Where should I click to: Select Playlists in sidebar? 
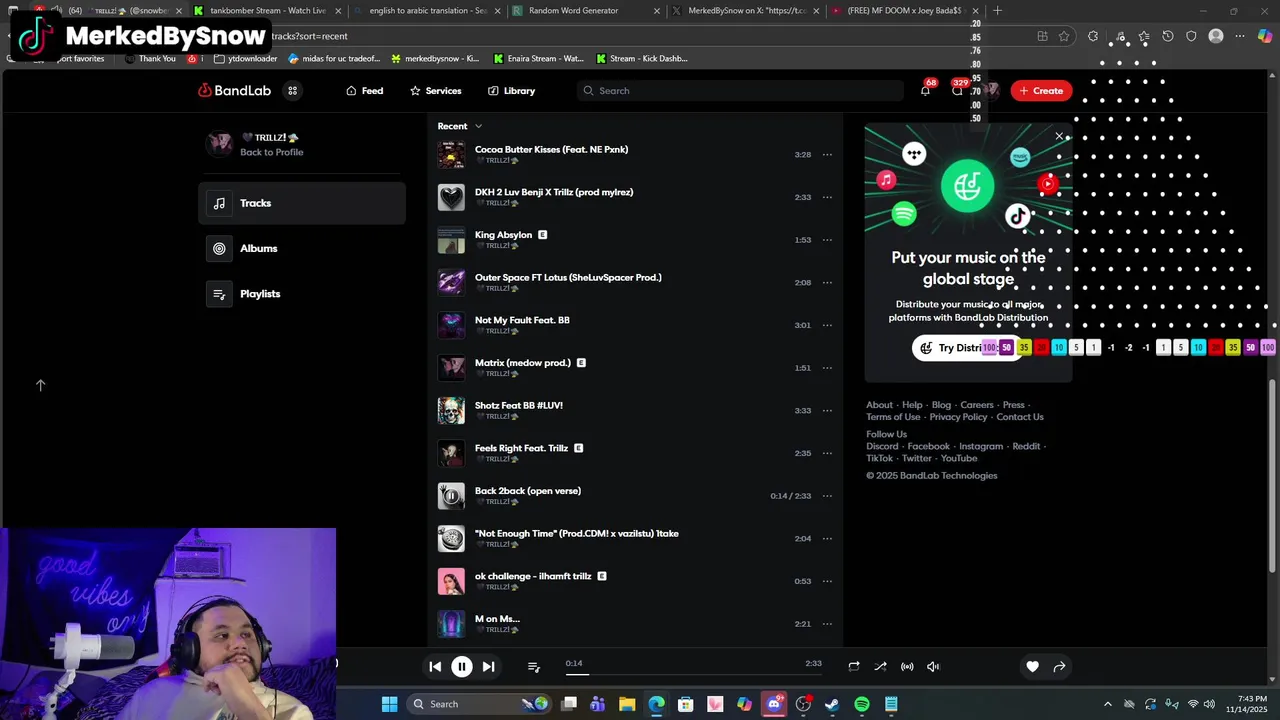tap(302, 294)
